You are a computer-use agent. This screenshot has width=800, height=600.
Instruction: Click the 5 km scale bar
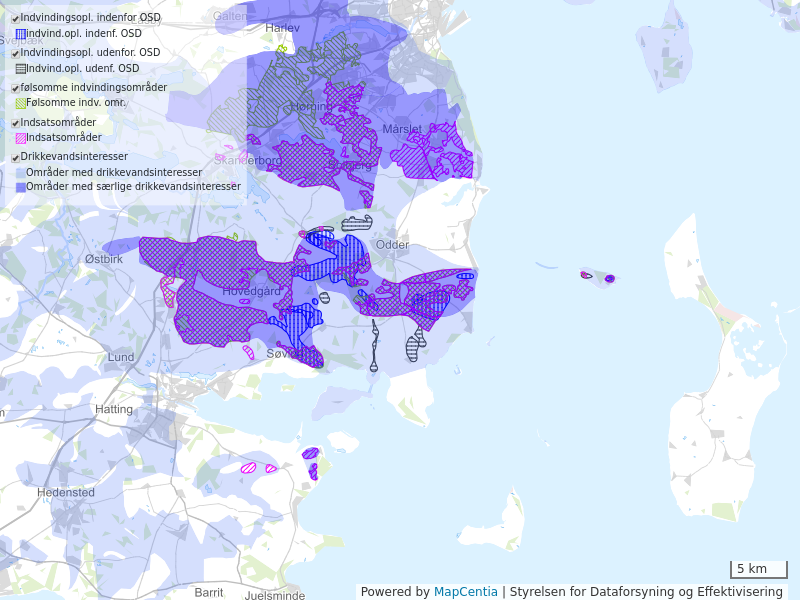coord(759,569)
